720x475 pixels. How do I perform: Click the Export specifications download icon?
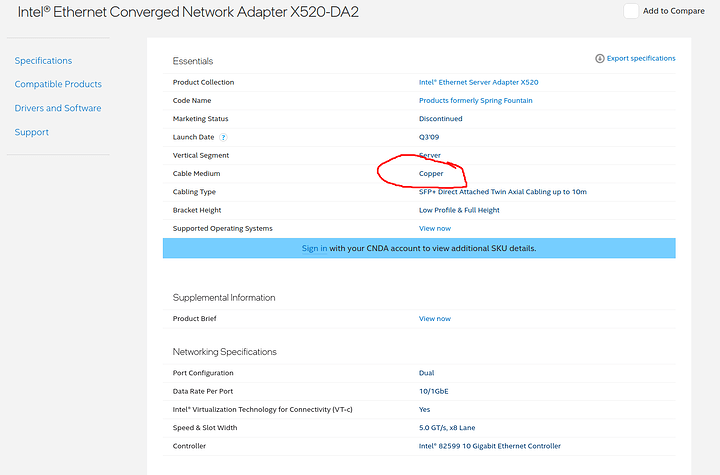click(599, 59)
